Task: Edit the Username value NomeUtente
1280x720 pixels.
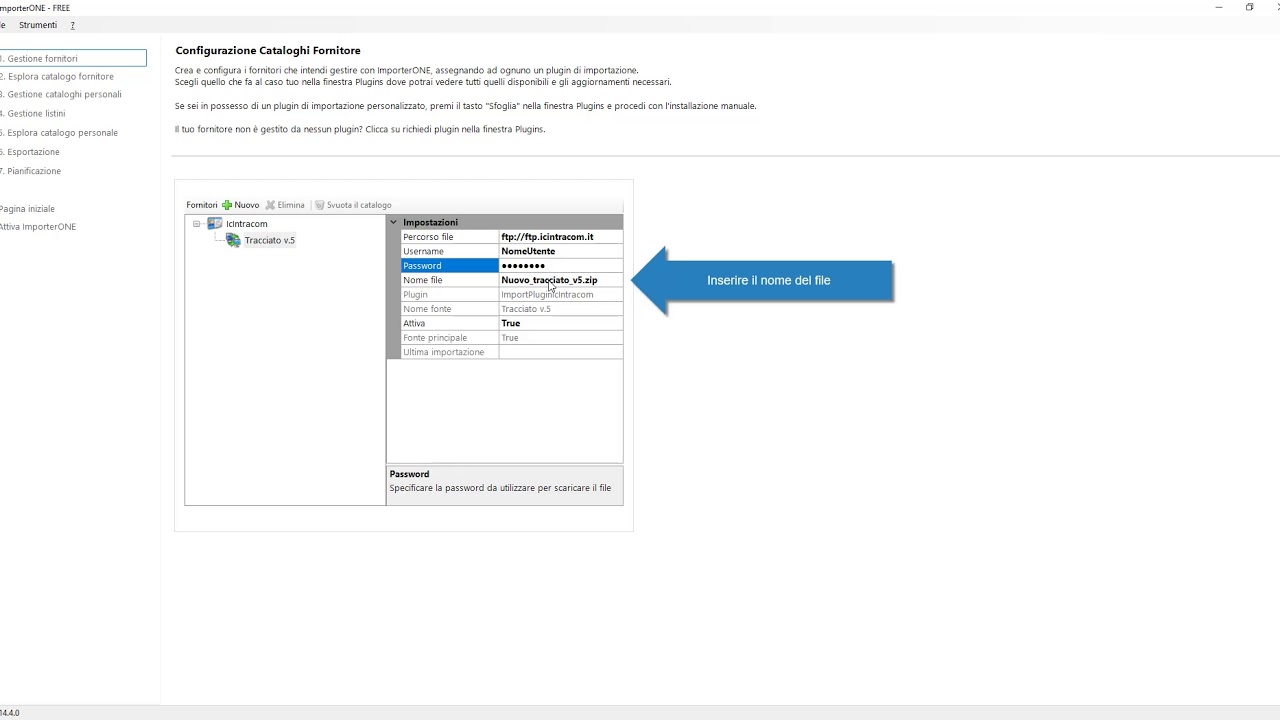Action: pyautogui.click(x=560, y=251)
